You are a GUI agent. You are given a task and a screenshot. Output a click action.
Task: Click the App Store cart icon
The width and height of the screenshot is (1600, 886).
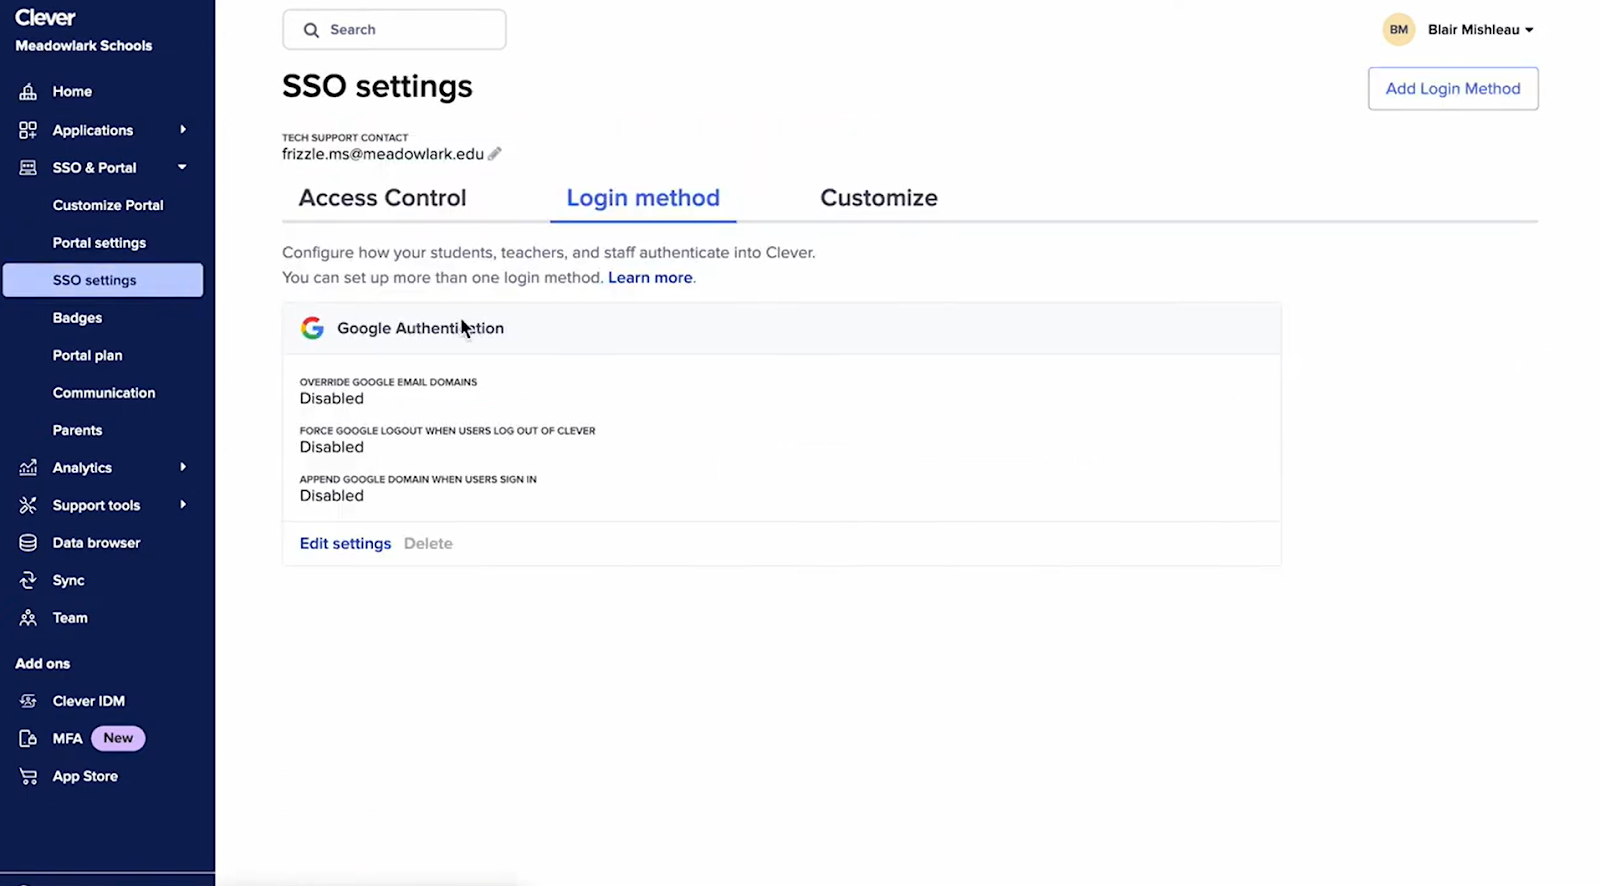pyautogui.click(x=28, y=776)
